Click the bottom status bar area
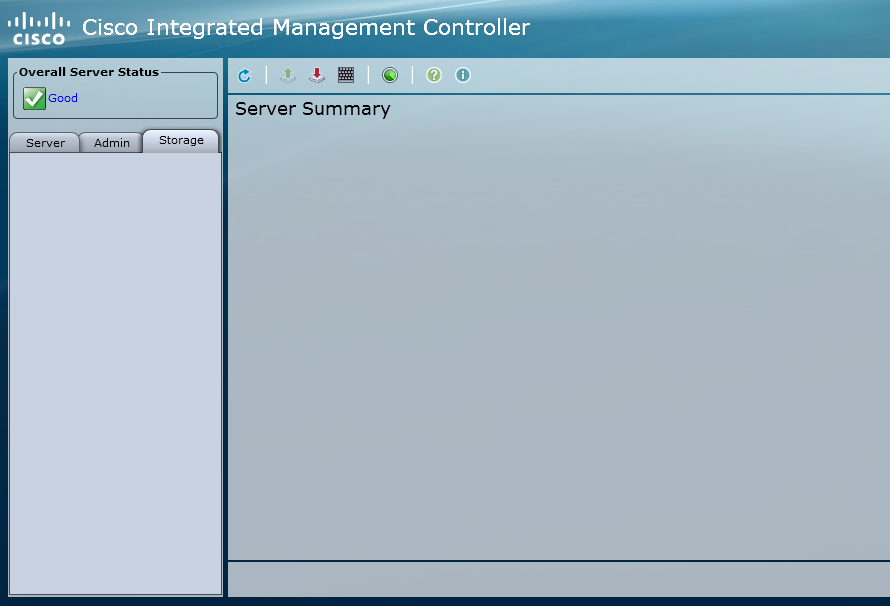The image size is (890, 606). [x=557, y=580]
